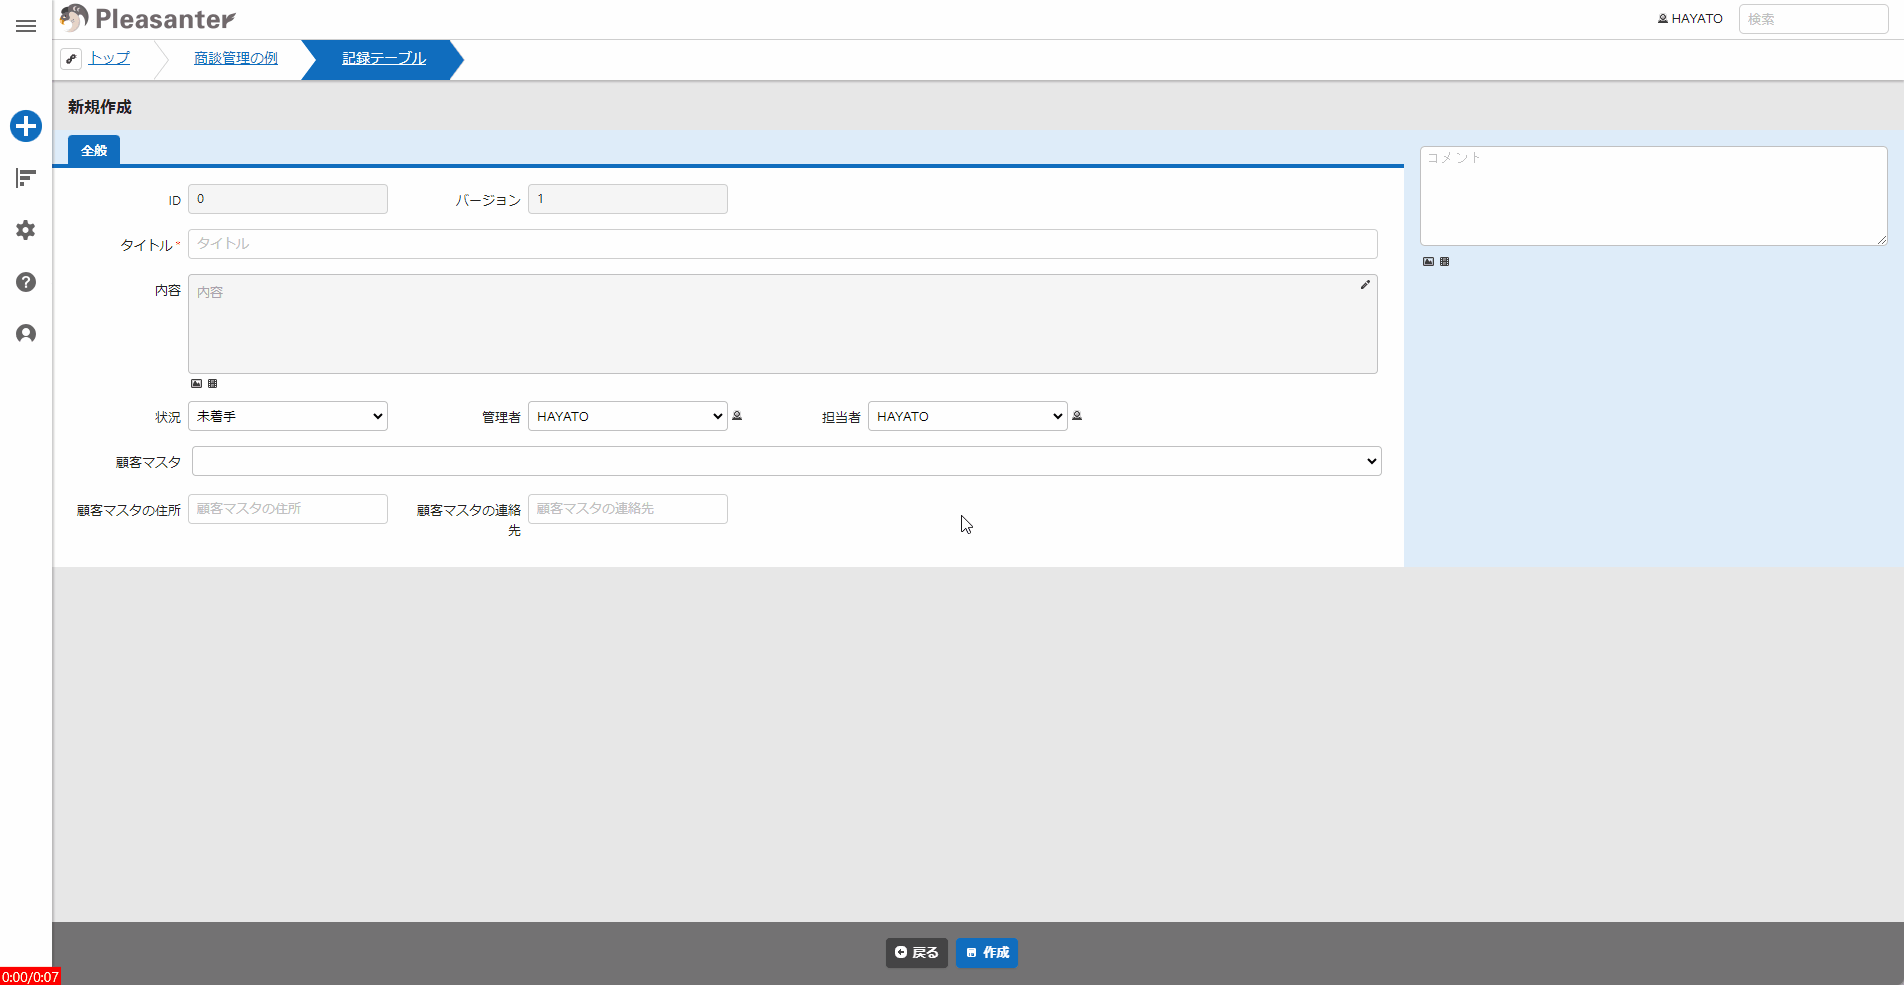
Task: Click the Pleasanter logo
Action: click(148, 18)
